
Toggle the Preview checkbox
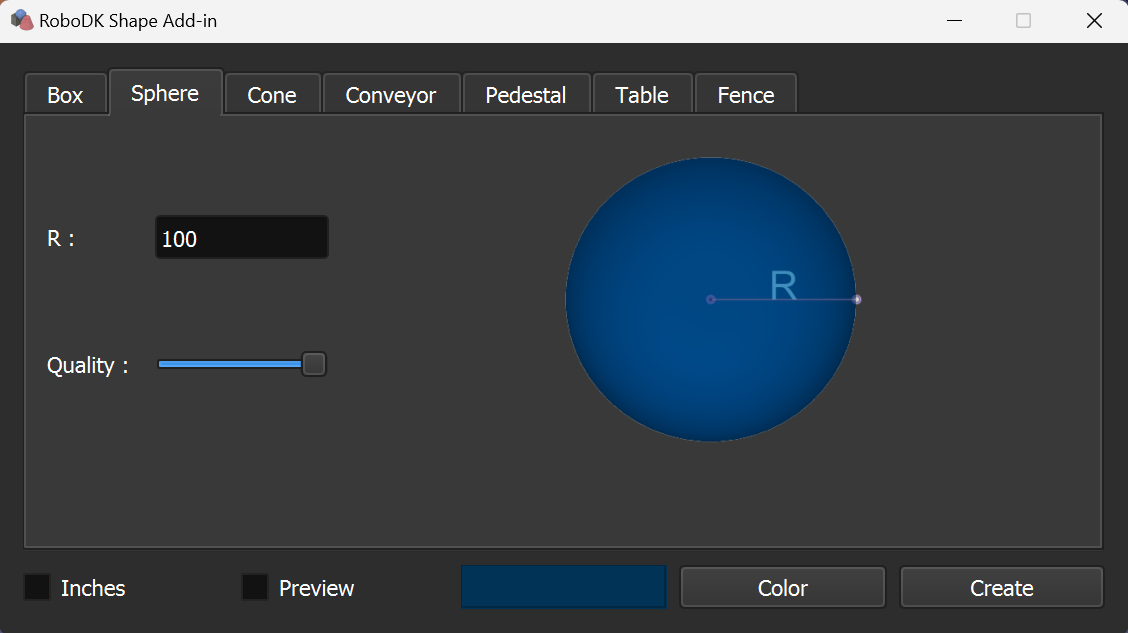tap(255, 588)
